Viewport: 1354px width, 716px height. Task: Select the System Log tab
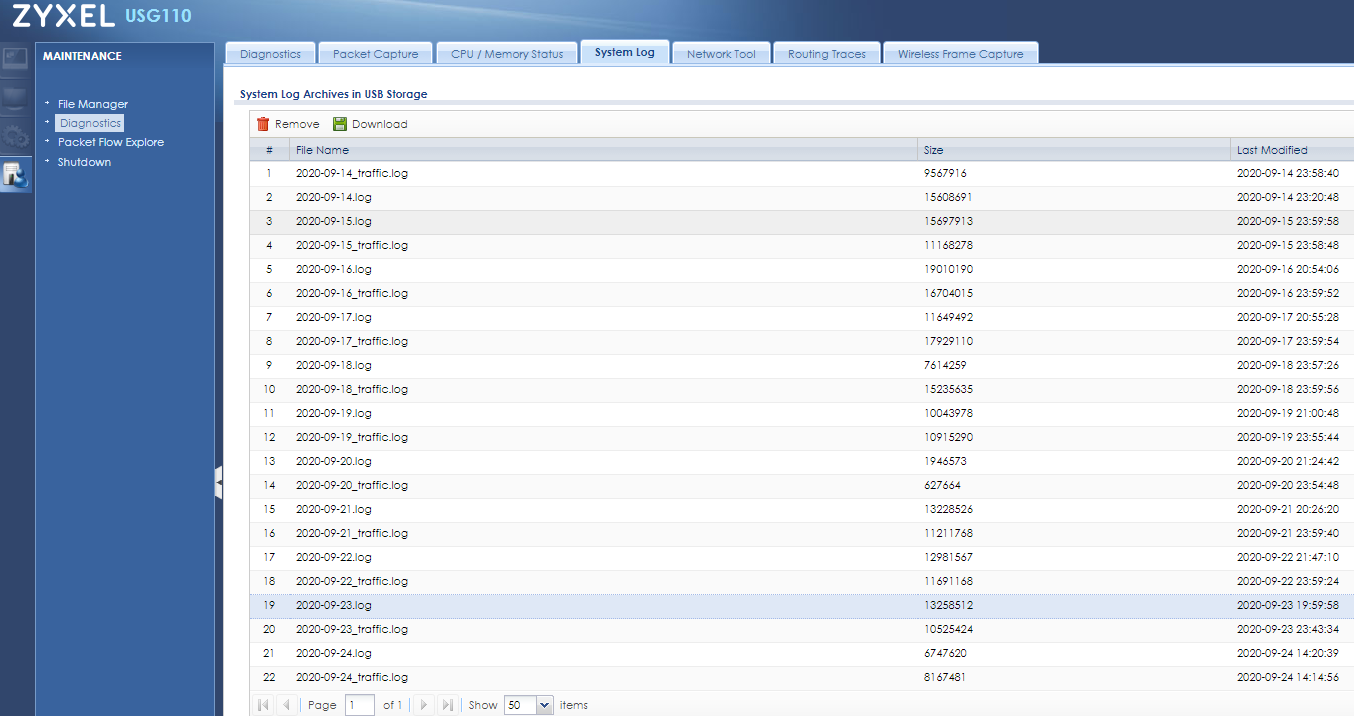pos(624,52)
